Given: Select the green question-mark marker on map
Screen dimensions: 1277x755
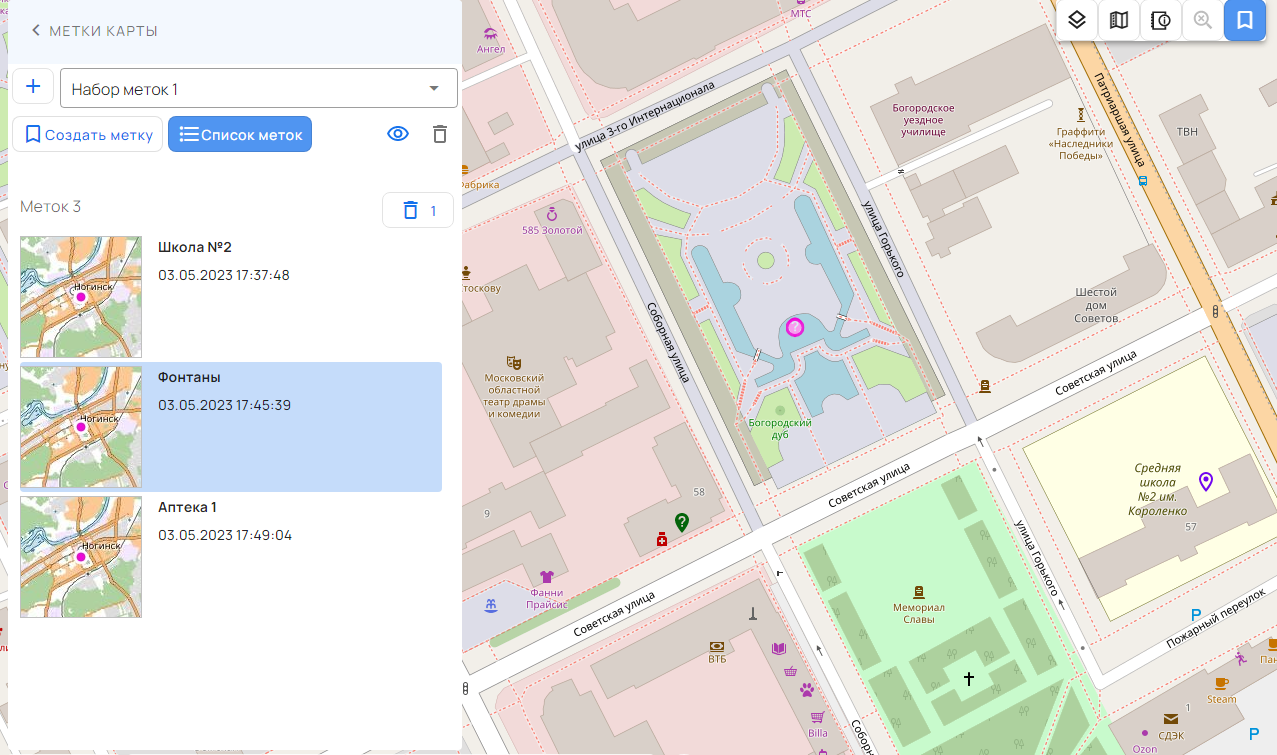Looking at the screenshot, I should tap(682, 521).
